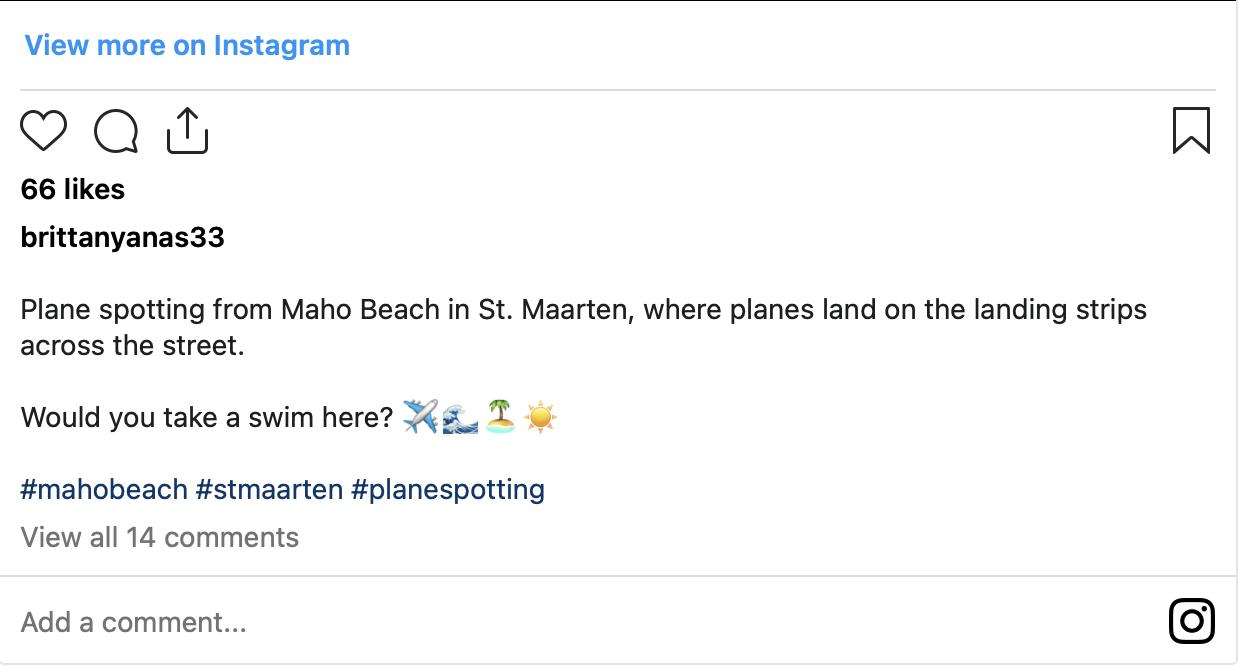Visit the brittanyanas33 profile
This screenshot has width=1238, height=666.
(x=122, y=238)
